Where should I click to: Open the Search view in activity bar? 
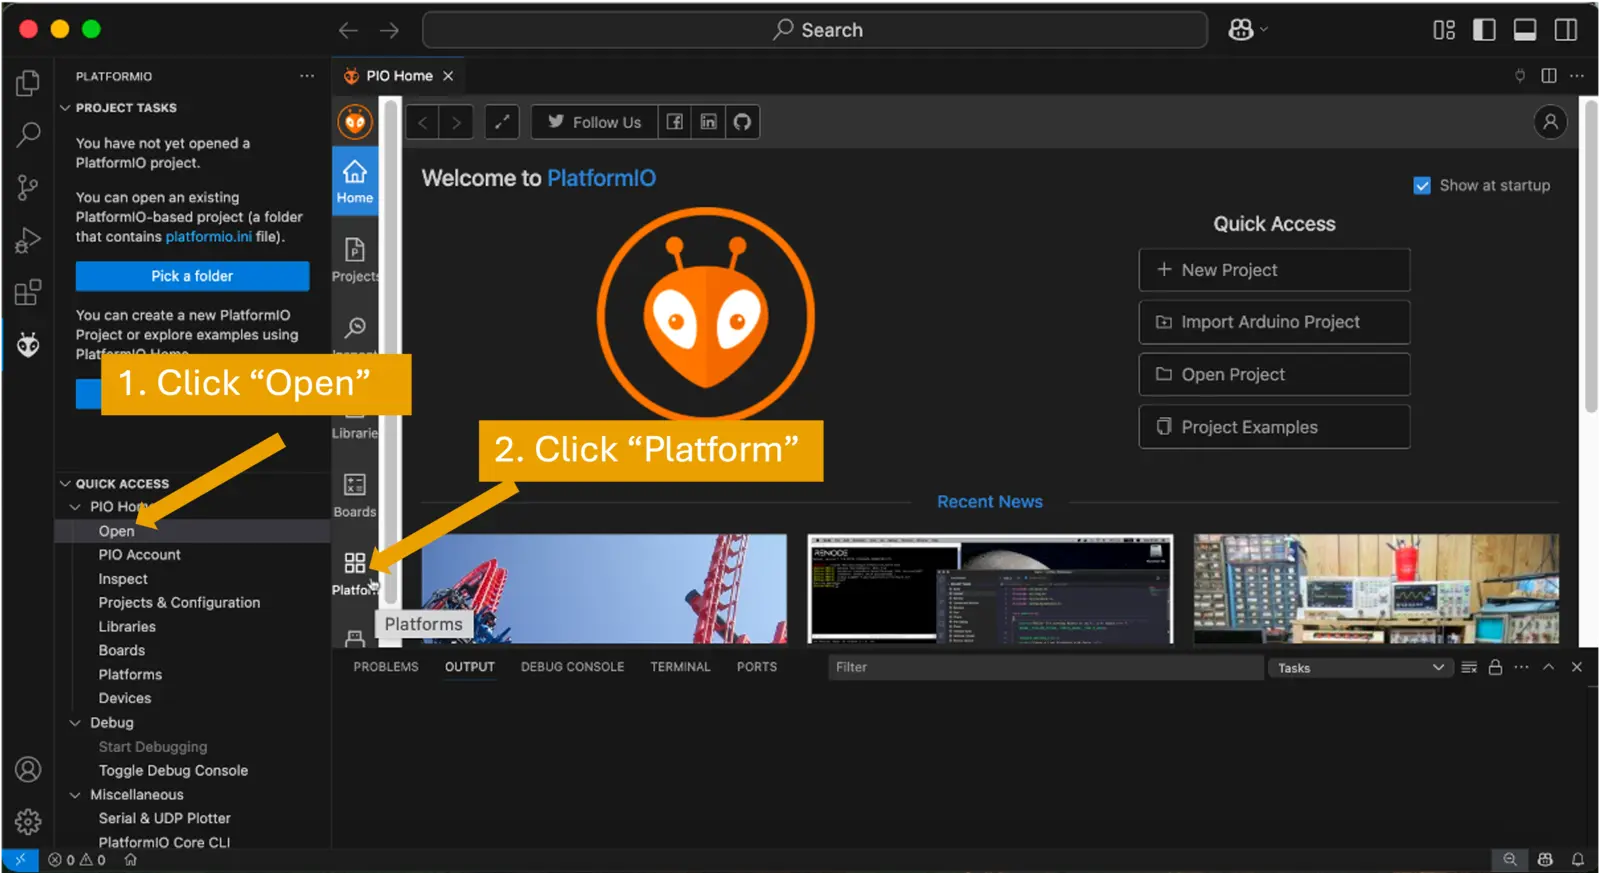(x=28, y=134)
